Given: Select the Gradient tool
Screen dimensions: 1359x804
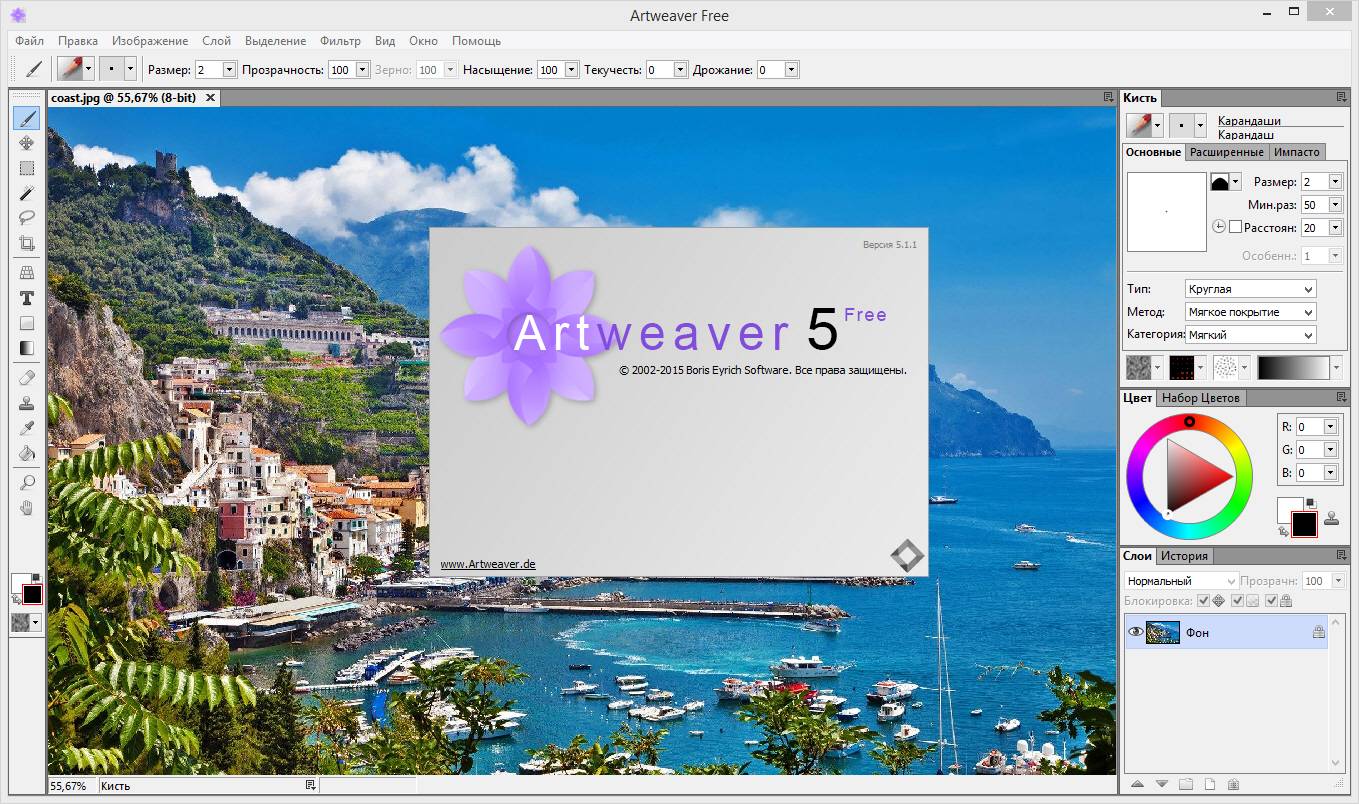Looking at the screenshot, I should pyautogui.click(x=27, y=348).
